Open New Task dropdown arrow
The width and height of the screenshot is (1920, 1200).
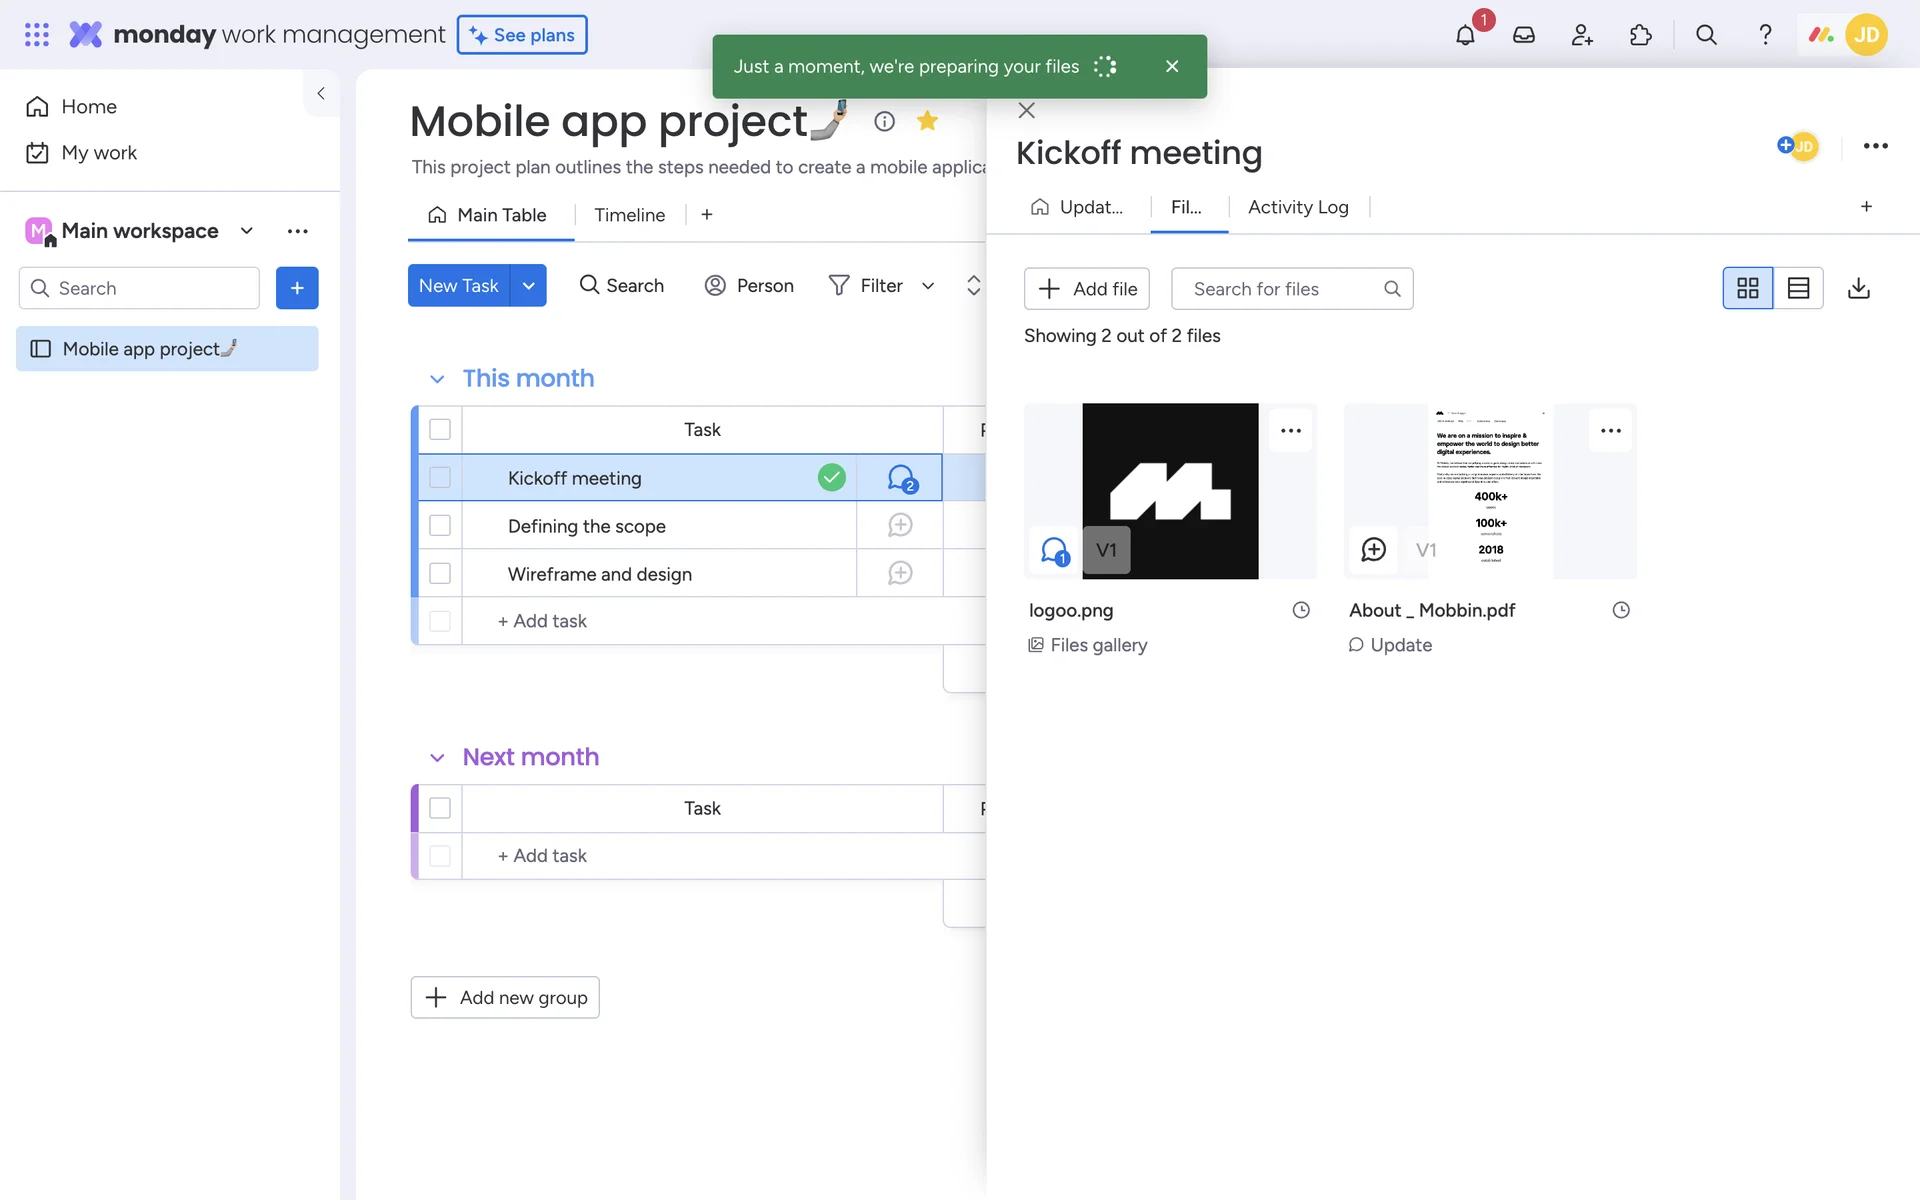pos(528,286)
